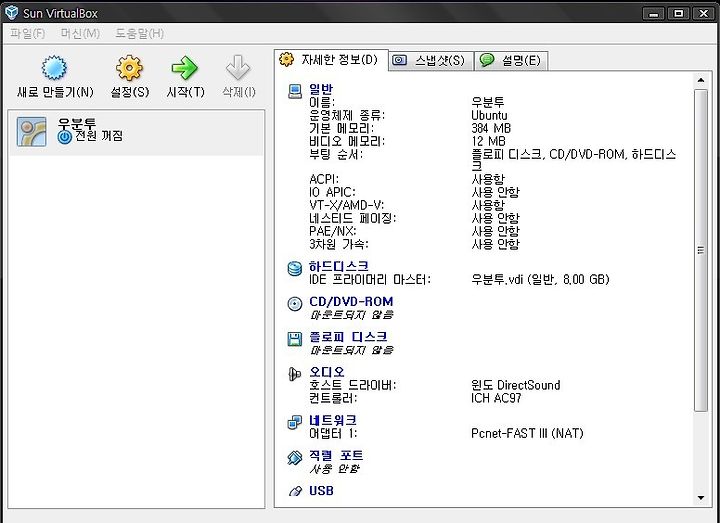Click the 12 MB video memory value
Screen dimensions: 720x523
pyautogui.click(x=488, y=141)
